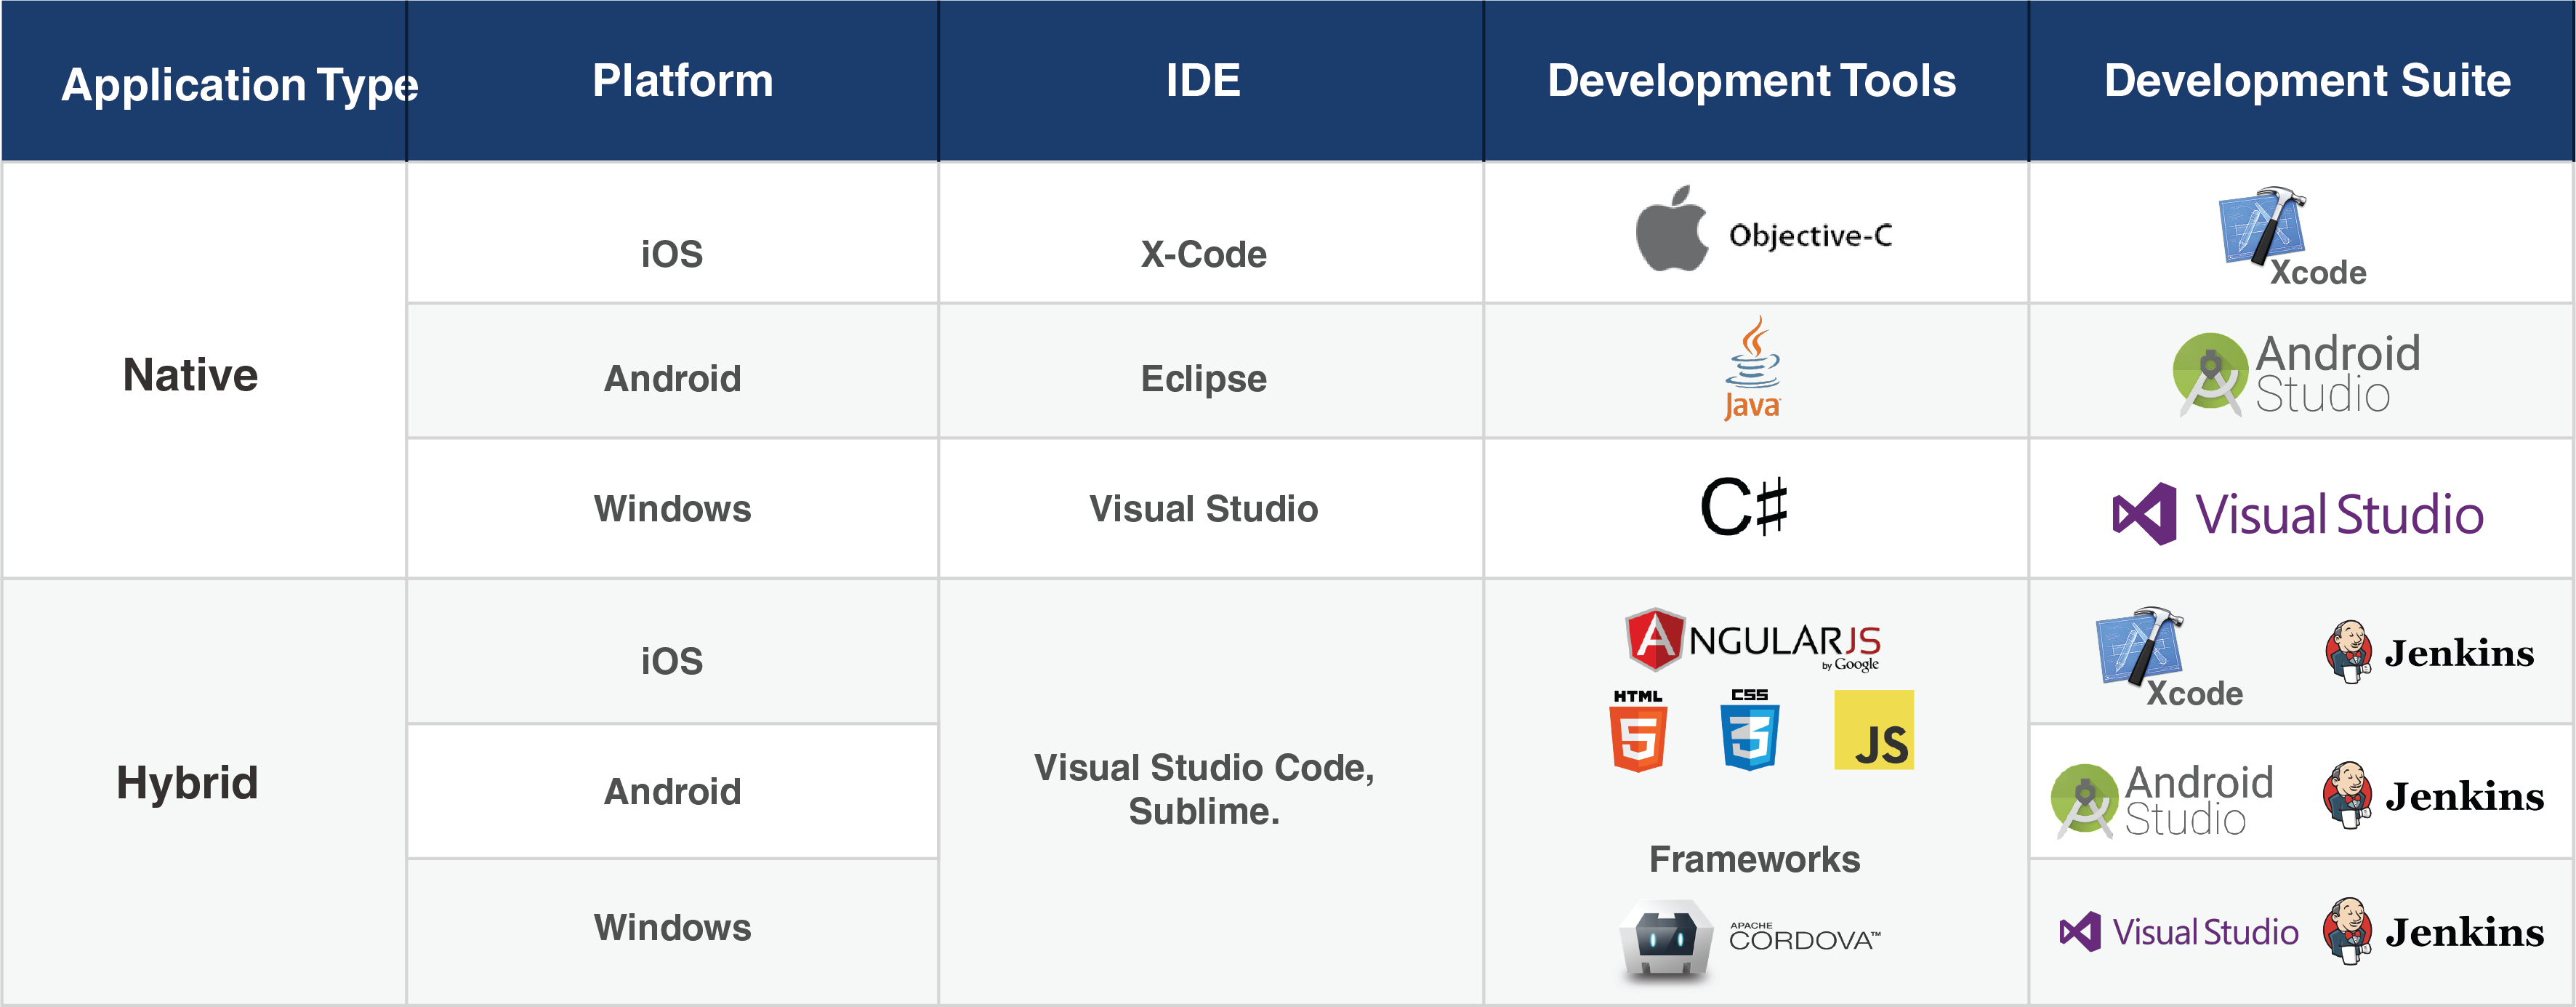This screenshot has height=1007, width=2576.
Task: Click the Jenkins text in the Hybrid Windows row
Action: pyautogui.click(x=2464, y=932)
